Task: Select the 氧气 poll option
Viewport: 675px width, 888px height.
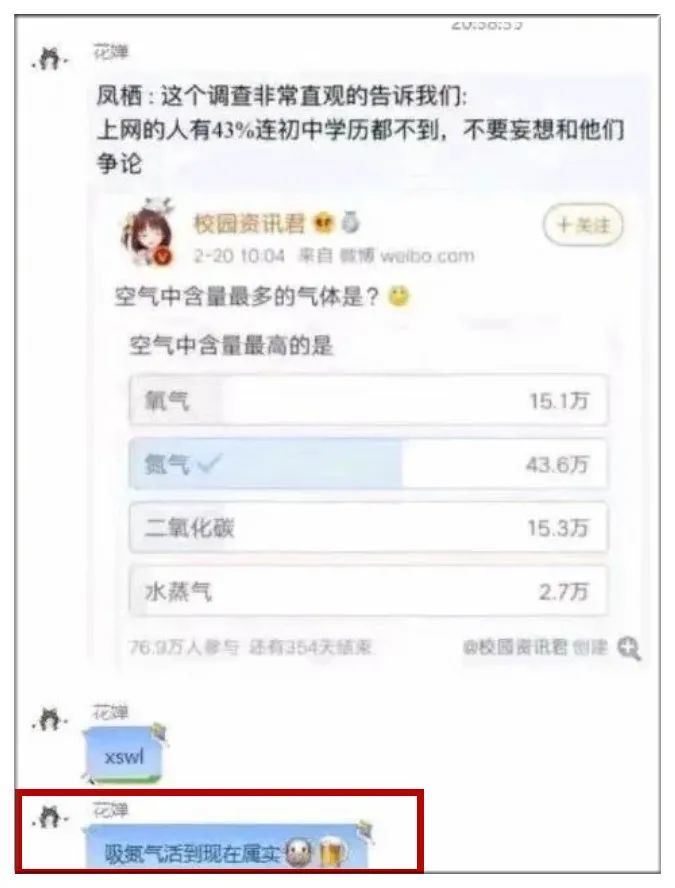Action: coord(369,400)
